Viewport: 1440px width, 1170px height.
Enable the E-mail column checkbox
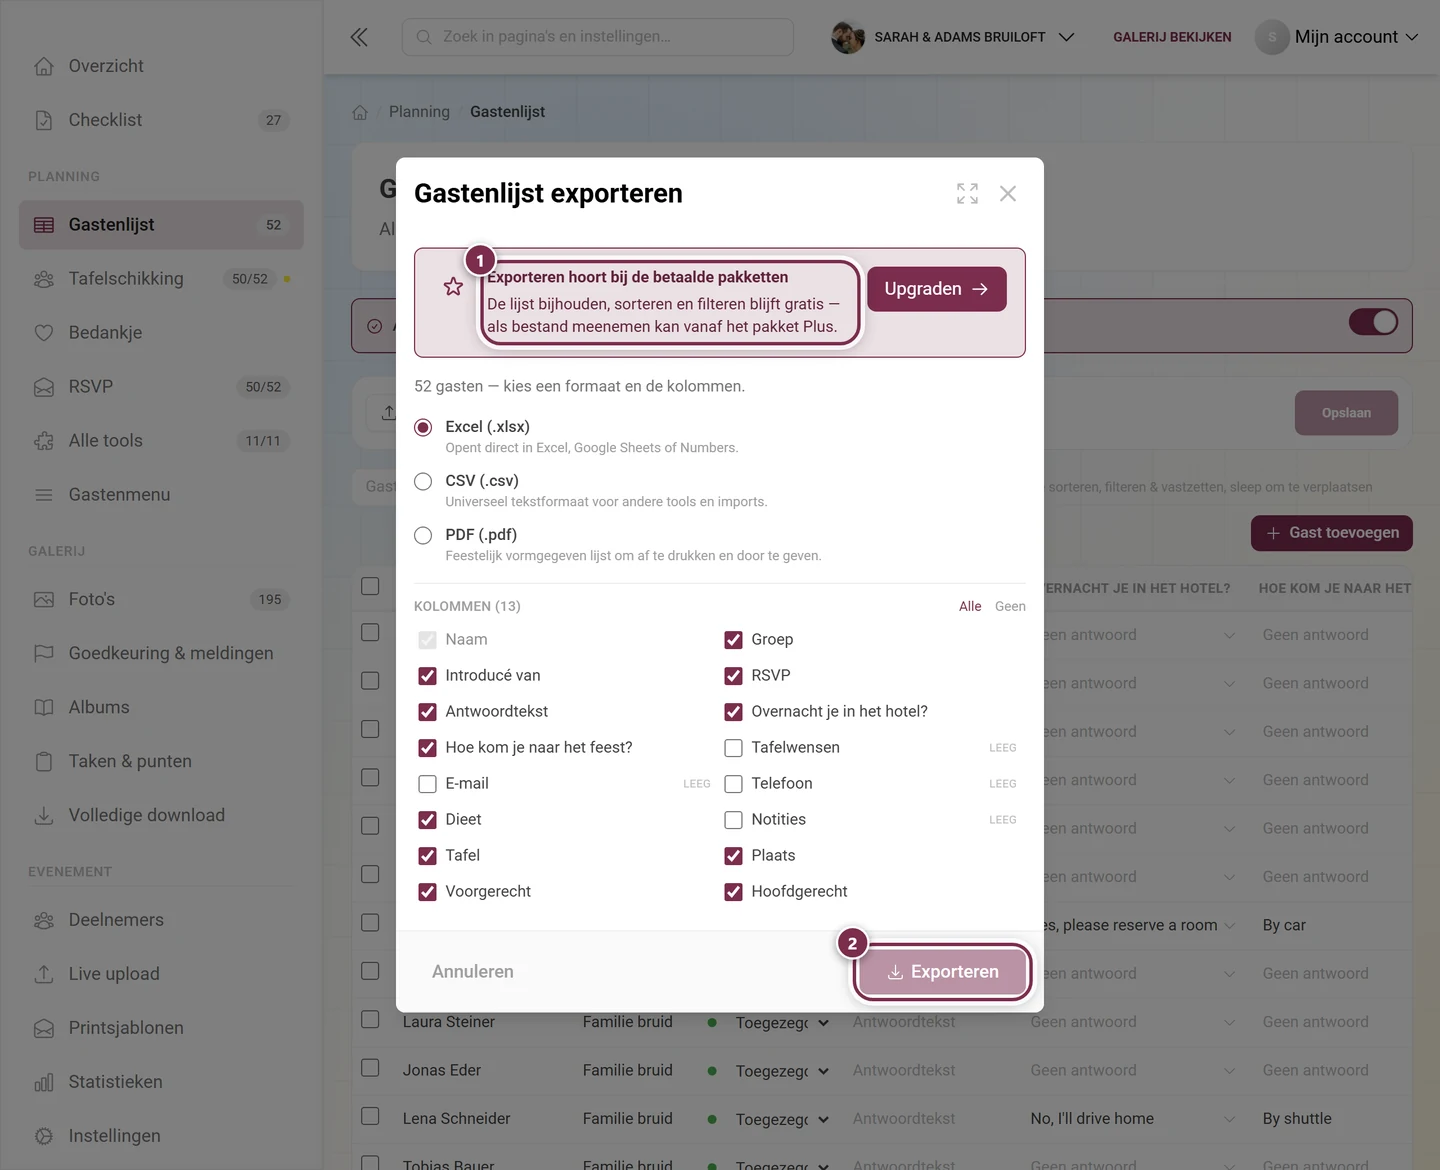click(427, 784)
